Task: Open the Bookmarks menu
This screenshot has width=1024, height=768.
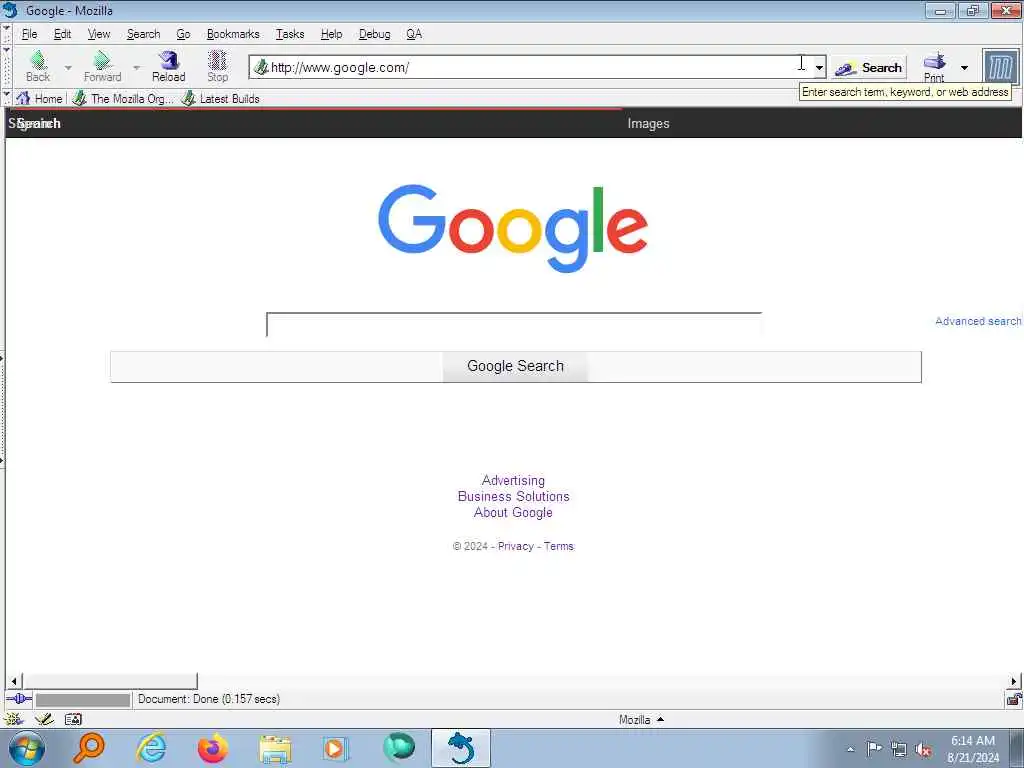Action: coord(232,34)
